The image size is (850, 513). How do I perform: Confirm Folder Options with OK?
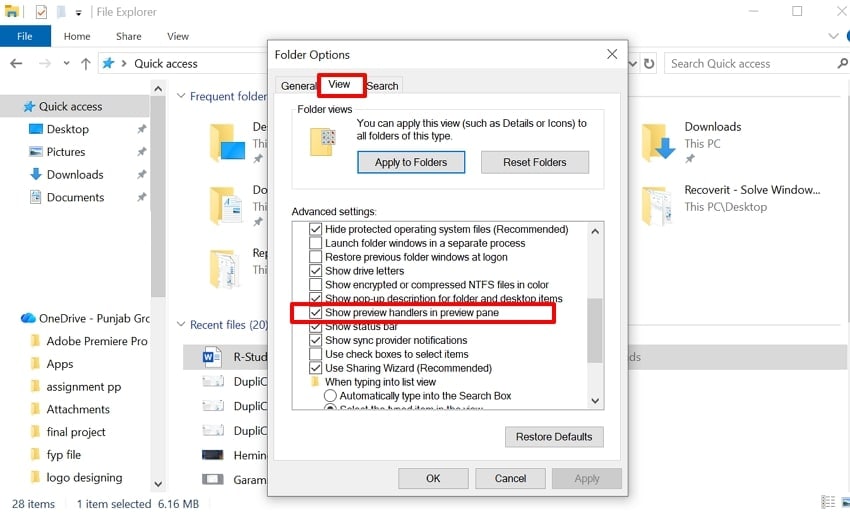(x=433, y=478)
